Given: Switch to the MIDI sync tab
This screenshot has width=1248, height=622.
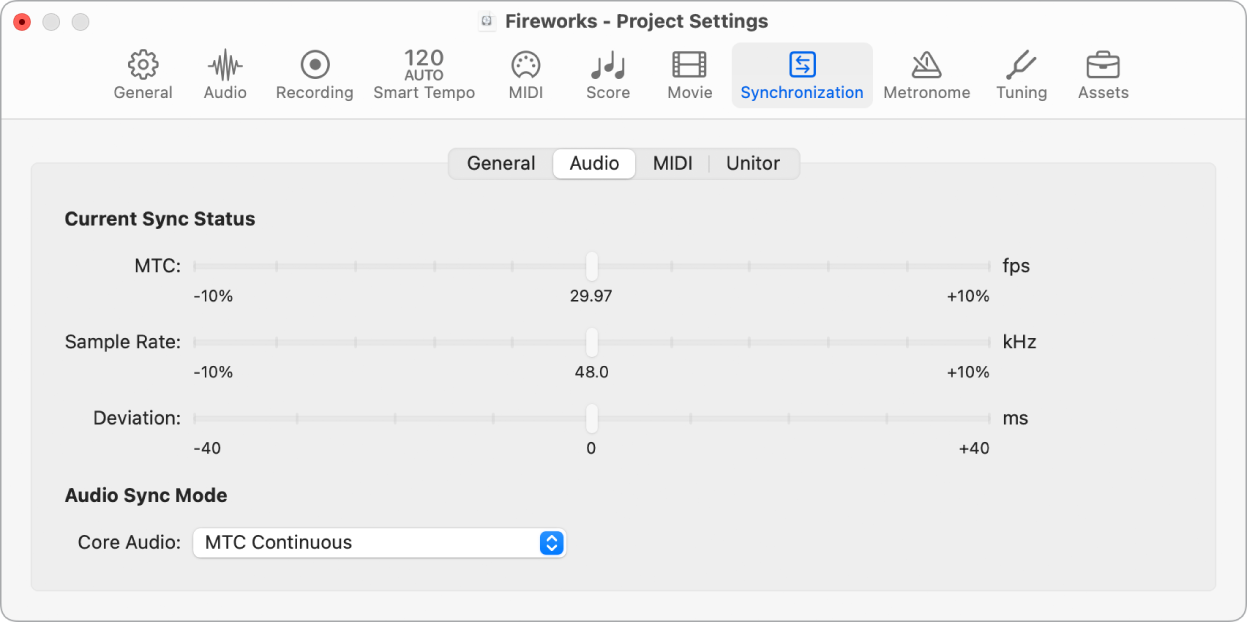Looking at the screenshot, I should click(672, 163).
